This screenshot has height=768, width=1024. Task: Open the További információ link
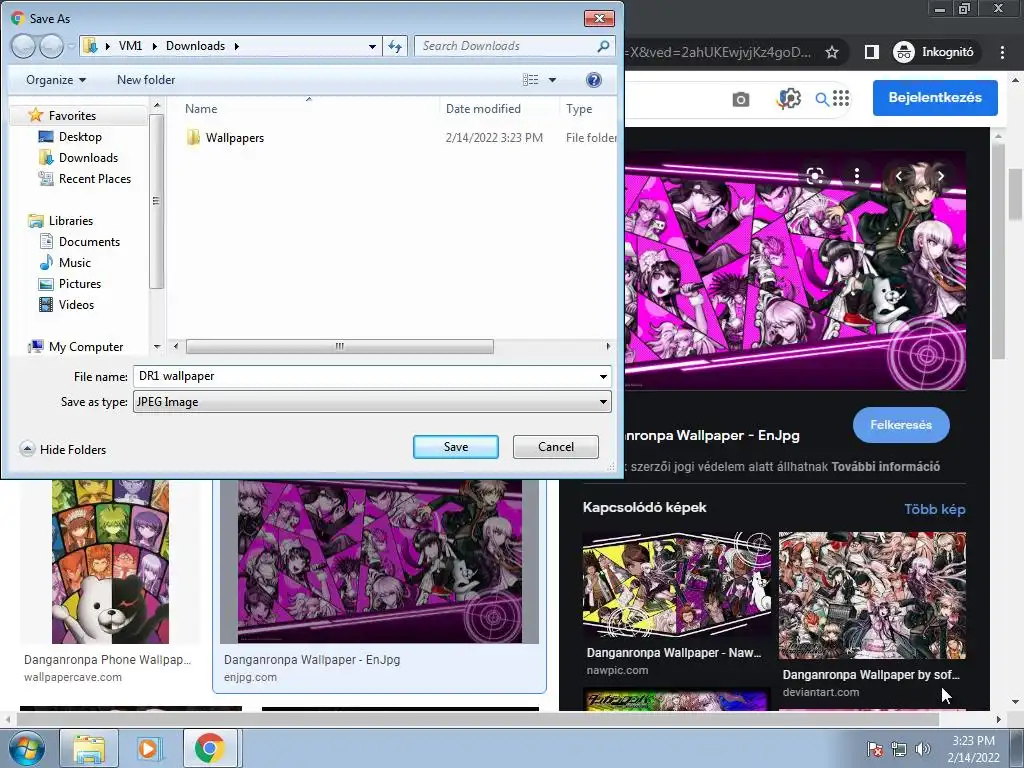tap(885, 466)
